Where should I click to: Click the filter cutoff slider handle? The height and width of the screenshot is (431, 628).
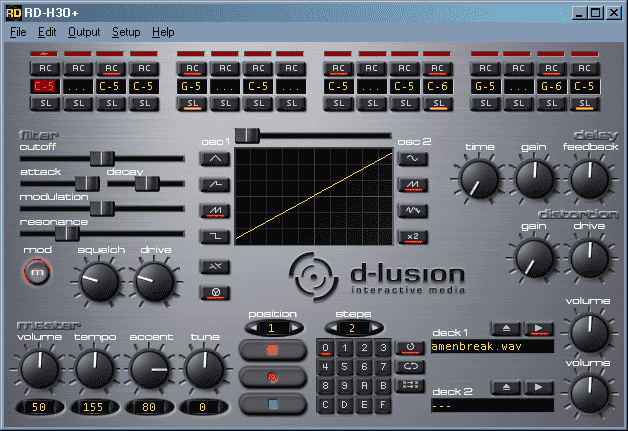click(x=99, y=157)
